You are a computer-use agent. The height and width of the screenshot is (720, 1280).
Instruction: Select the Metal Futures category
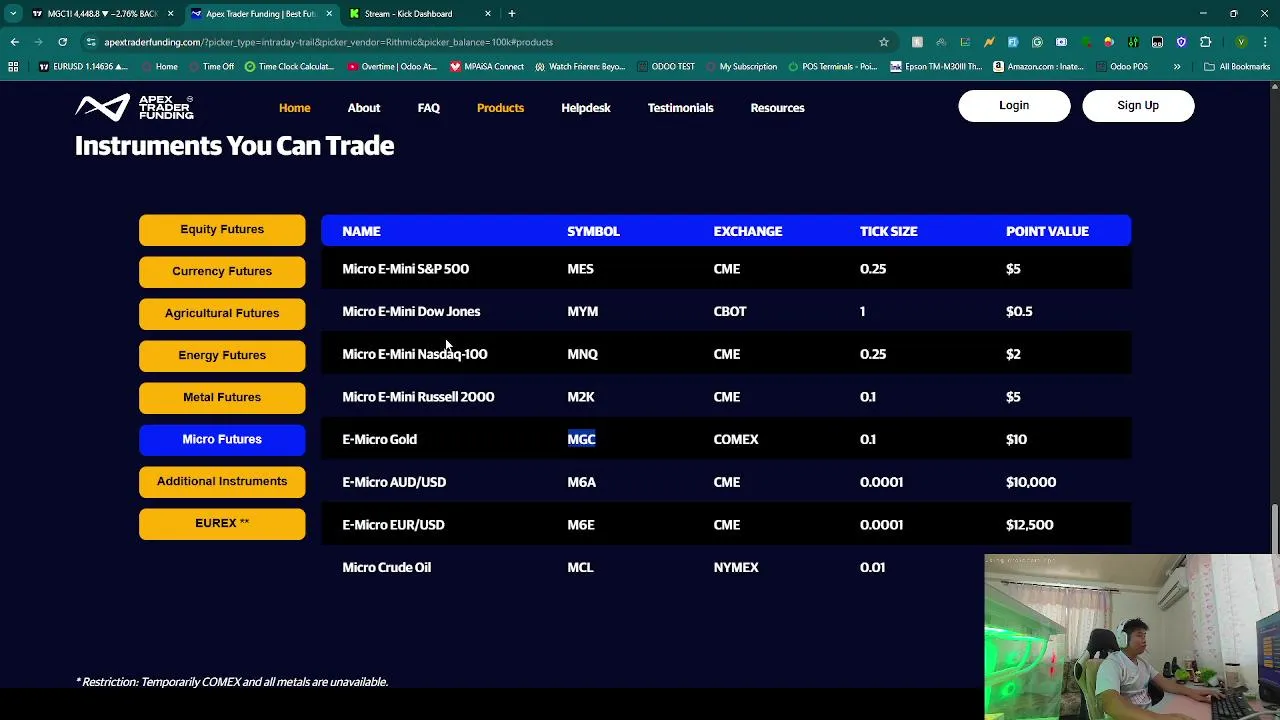click(222, 398)
